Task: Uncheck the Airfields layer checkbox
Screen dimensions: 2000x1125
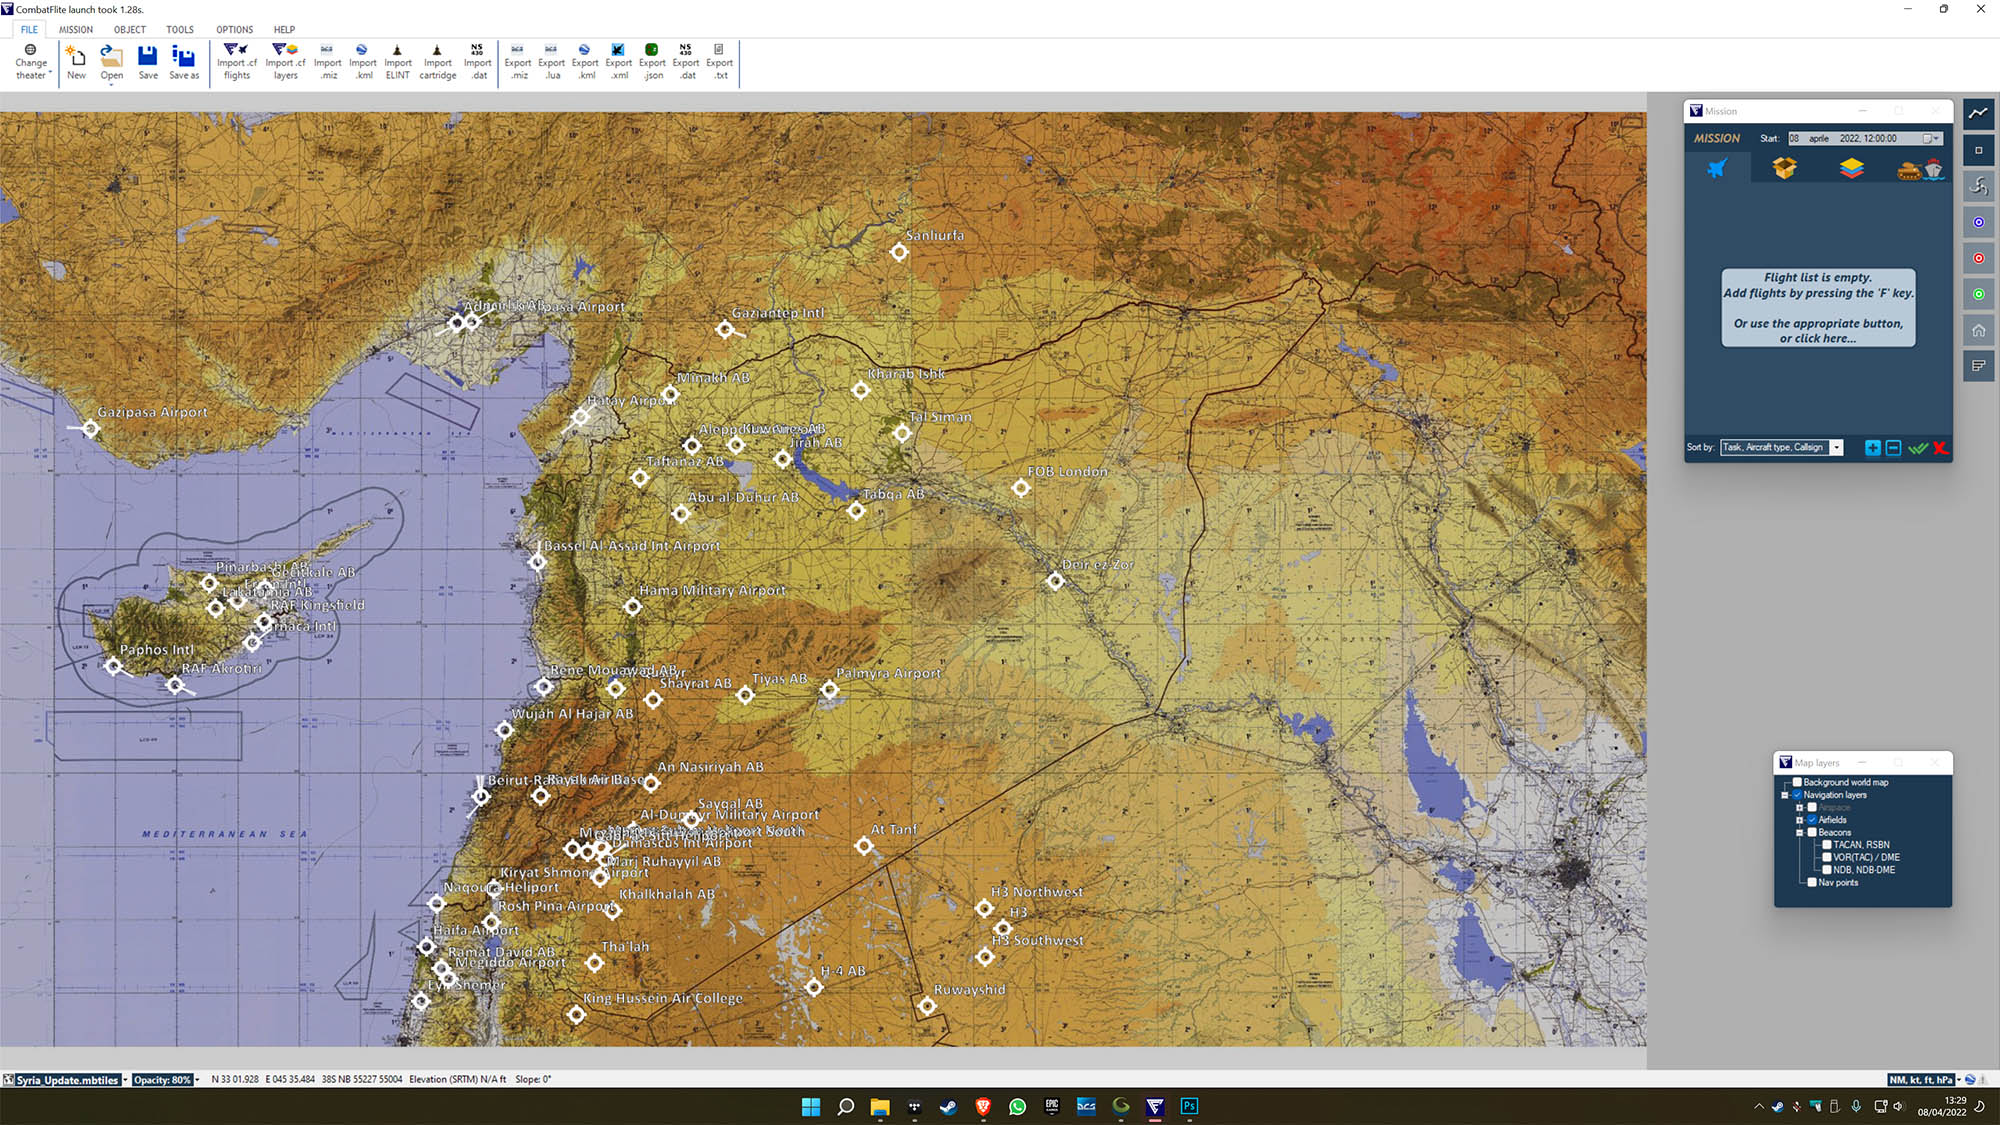Action: pyautogui.click(x=1812, y=820)
